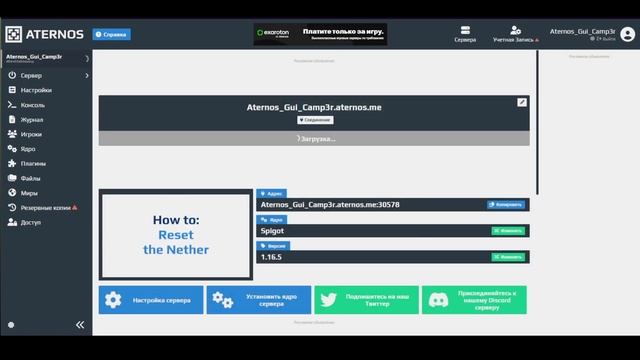Click the user avatar icon
The height and width of the screenshot is (360, 640).
point(627,34)
